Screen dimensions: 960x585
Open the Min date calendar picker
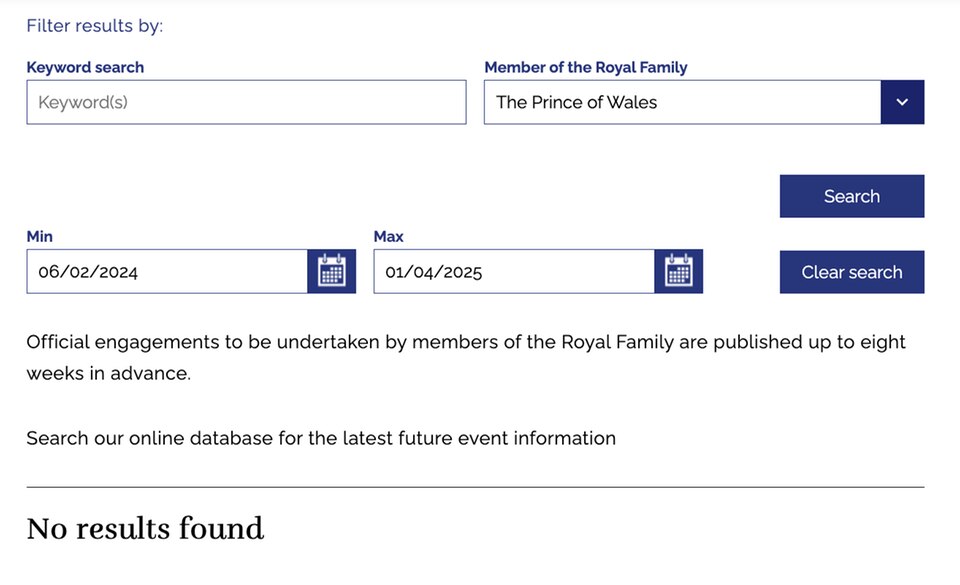pyautogui.click(x=331, y=271)
